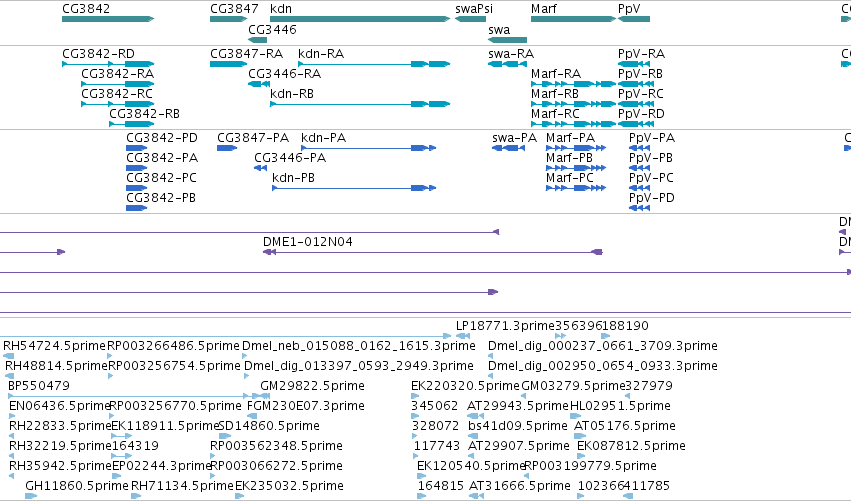Select the CG3847 gene label
Viewport: 851px width, 501px height.
234,9
